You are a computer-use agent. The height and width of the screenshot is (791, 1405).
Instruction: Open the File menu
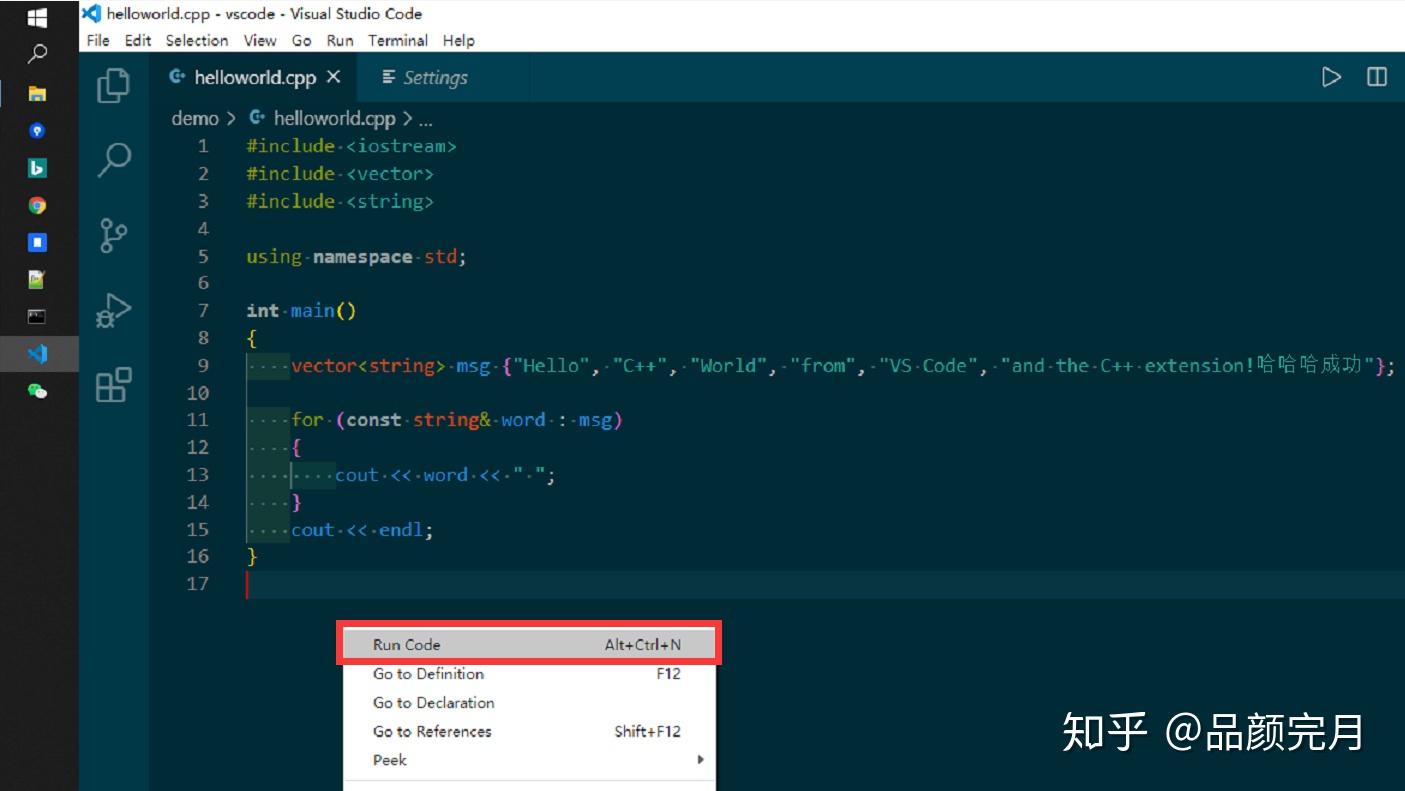98,40
